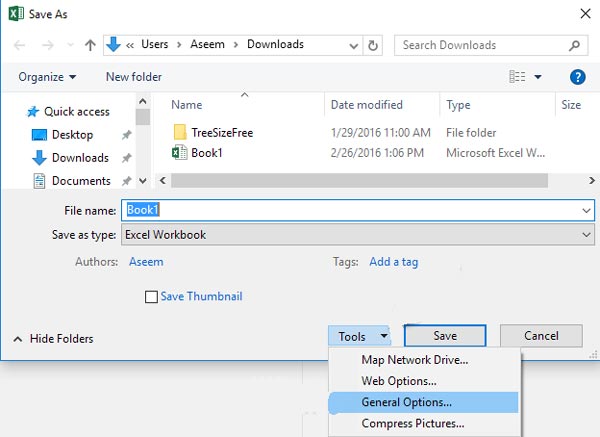
Task: Click the horizontal scrollbar right arrow
Action: pyautogui.click(x=592, y=180)
